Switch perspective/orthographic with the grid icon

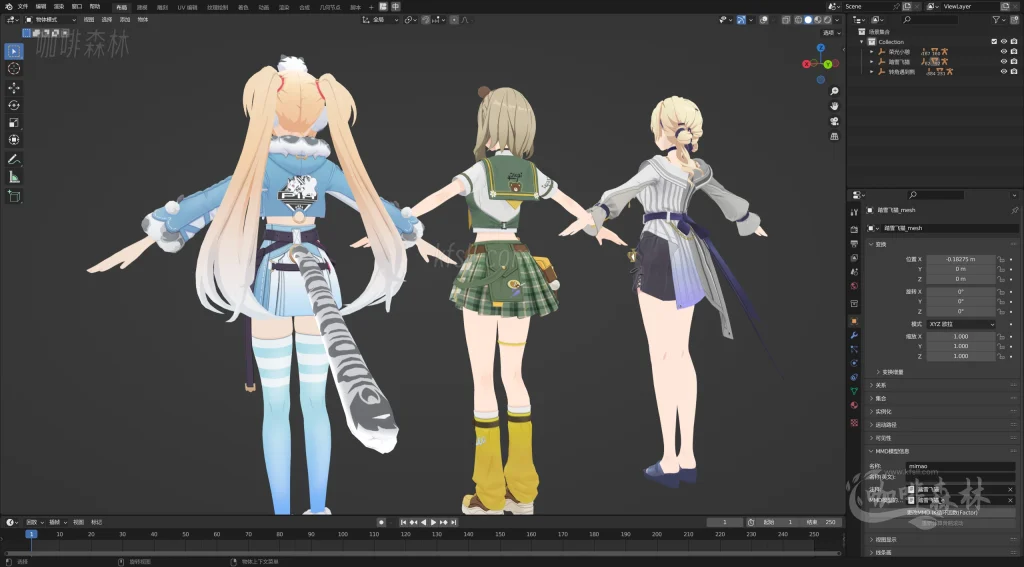pyautogui.click(x=834, y=137)
